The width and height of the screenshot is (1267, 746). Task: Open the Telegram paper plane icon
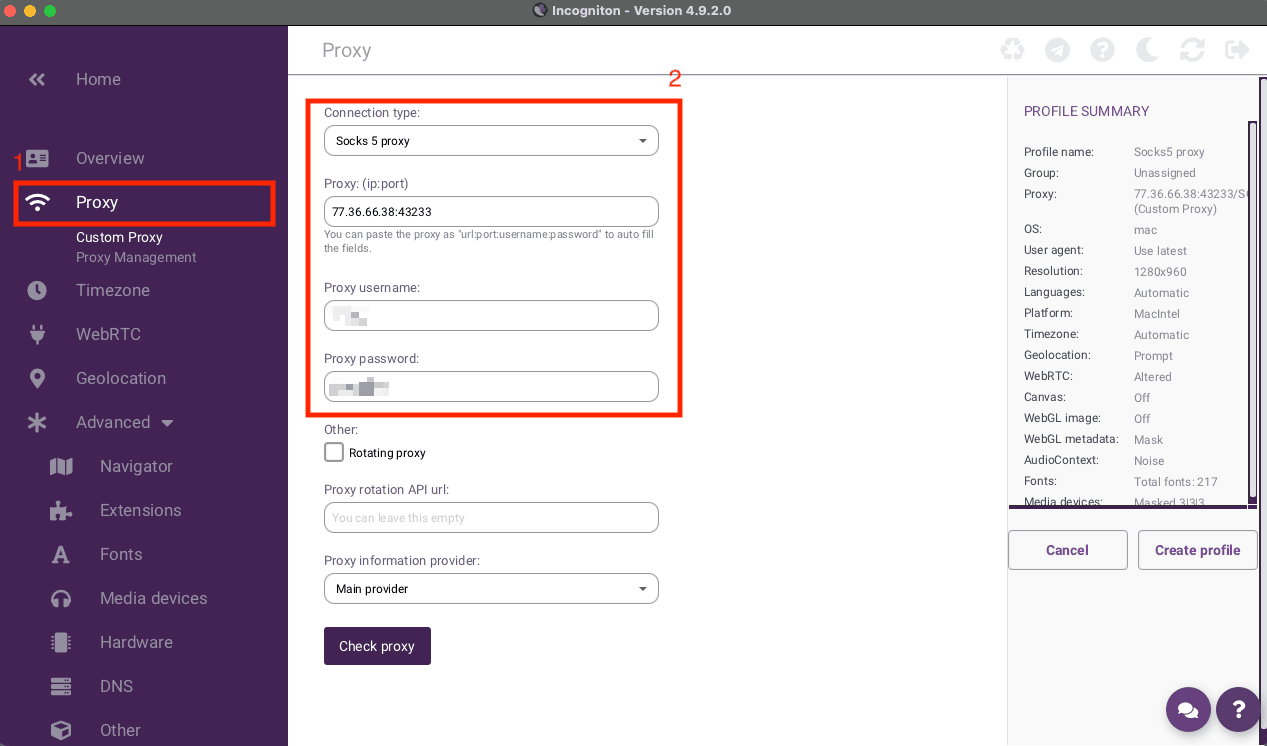pos(1056,48)
